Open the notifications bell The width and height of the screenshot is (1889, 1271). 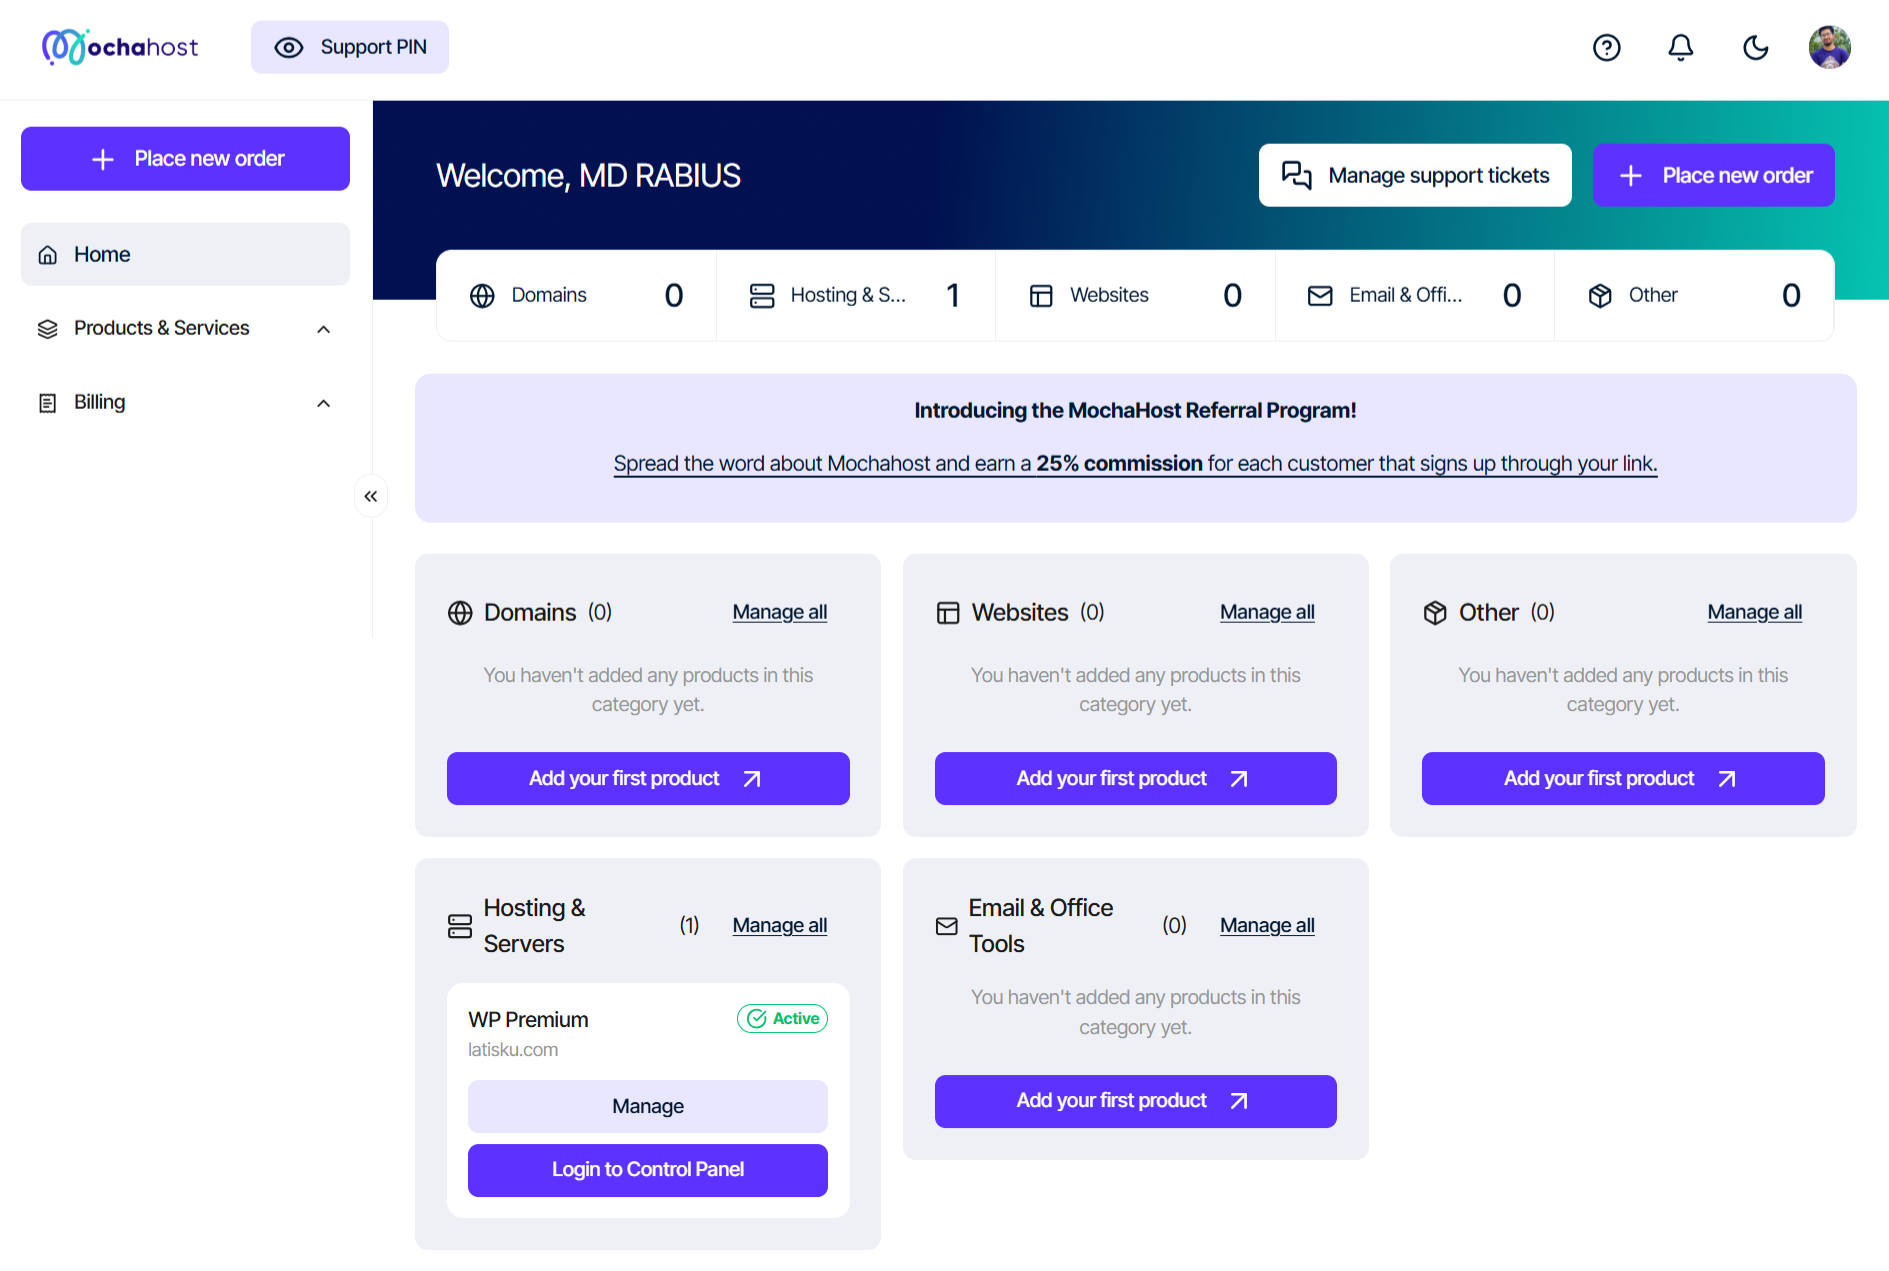pos(1681,47)
